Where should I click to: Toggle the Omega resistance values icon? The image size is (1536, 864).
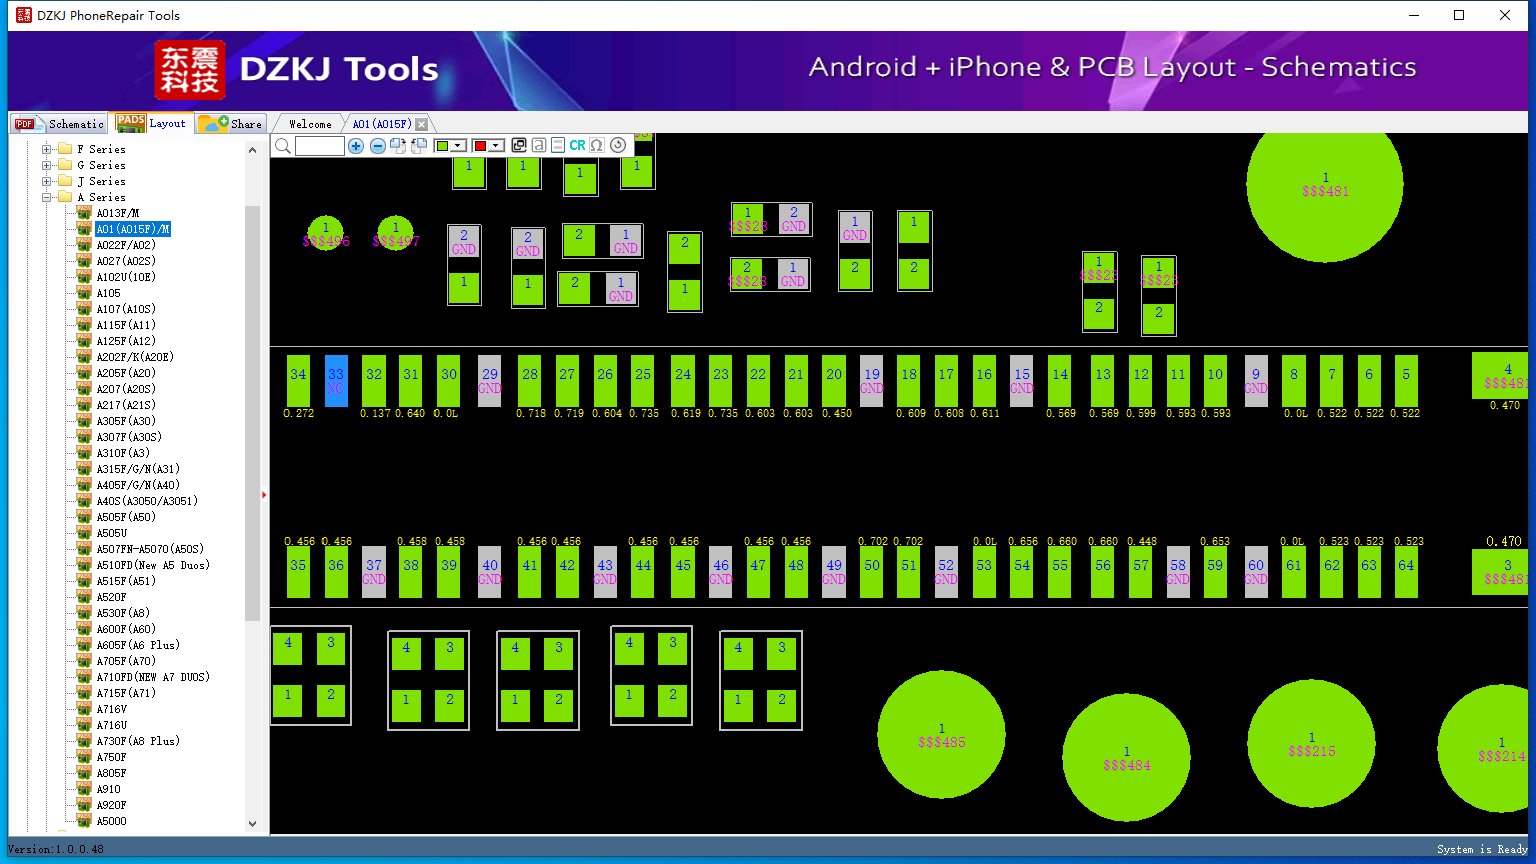click(597, 145)
